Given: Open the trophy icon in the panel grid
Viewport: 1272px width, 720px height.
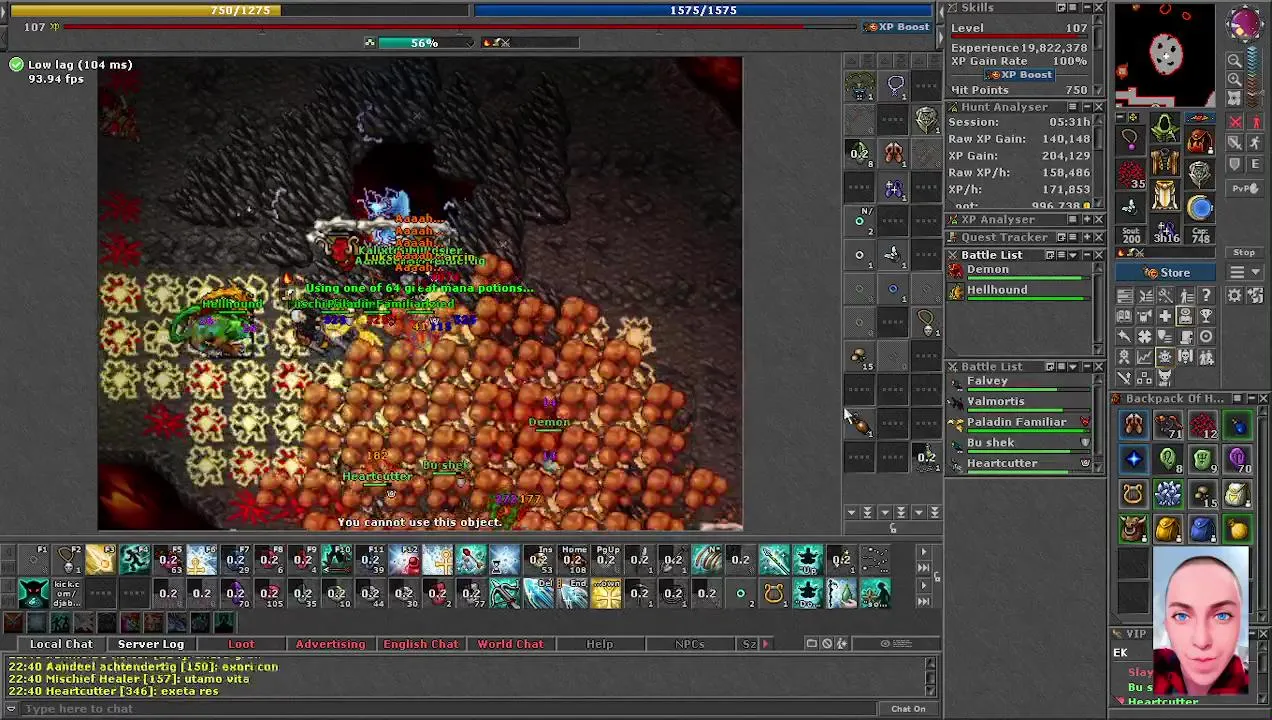Looking at the screenshot, I should (x=1206, y=315).
